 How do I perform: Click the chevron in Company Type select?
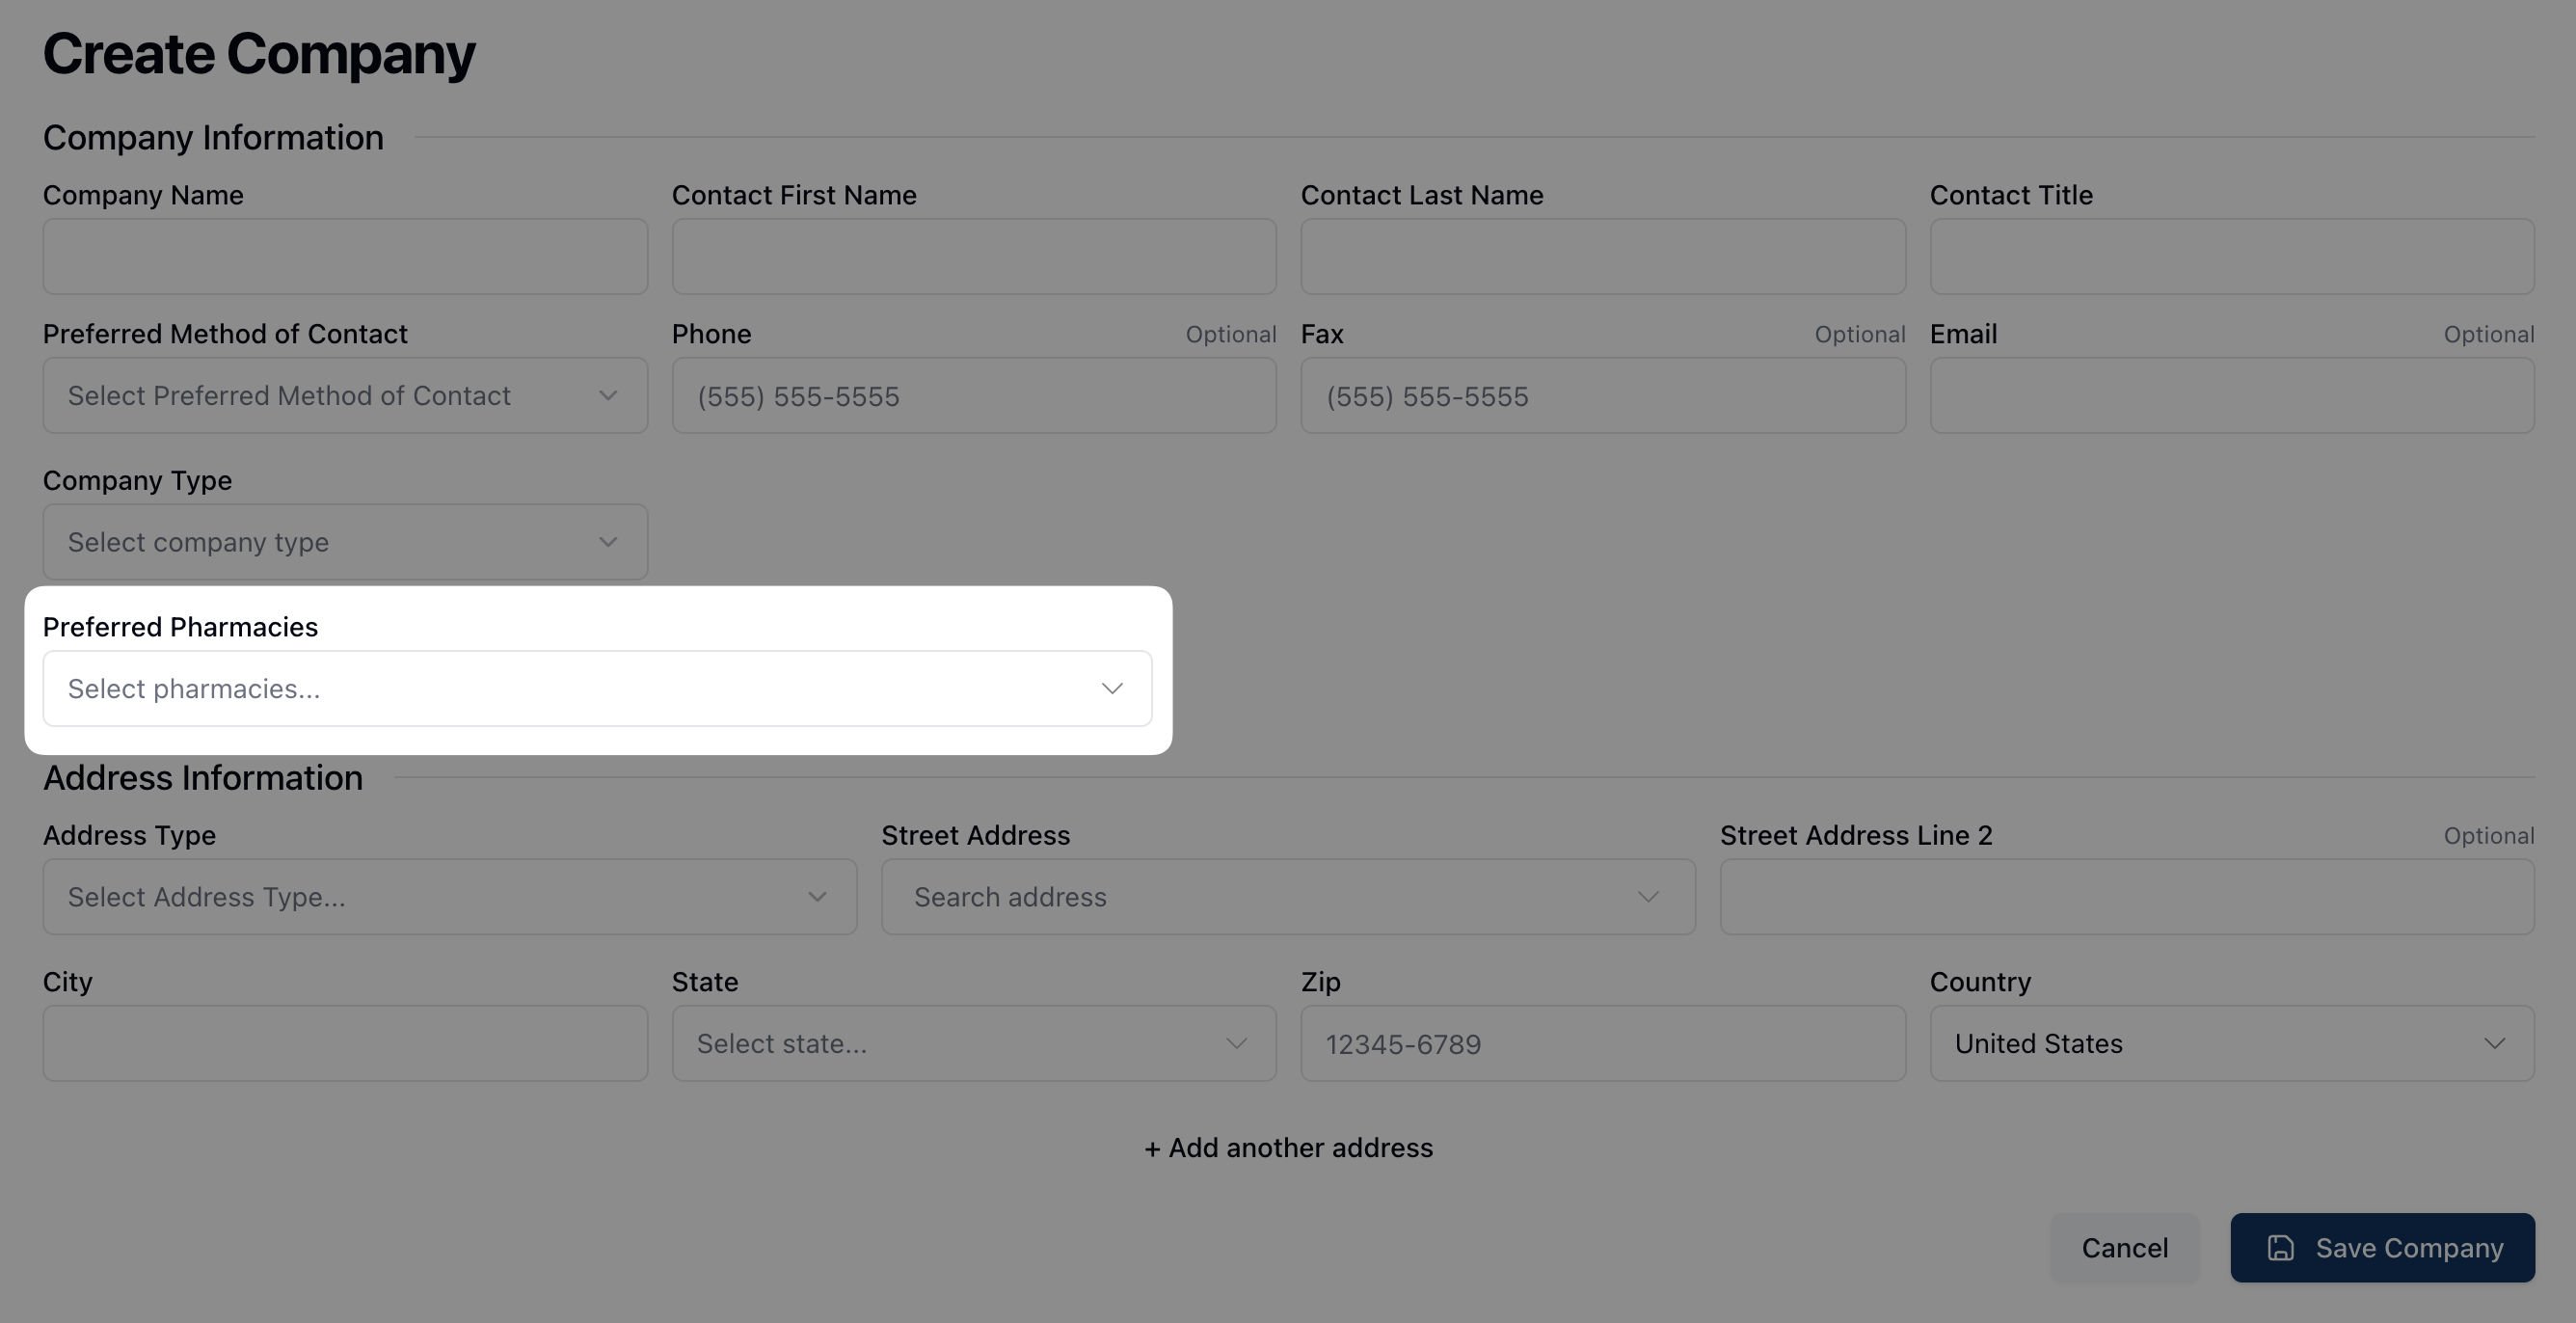point(608,542)
